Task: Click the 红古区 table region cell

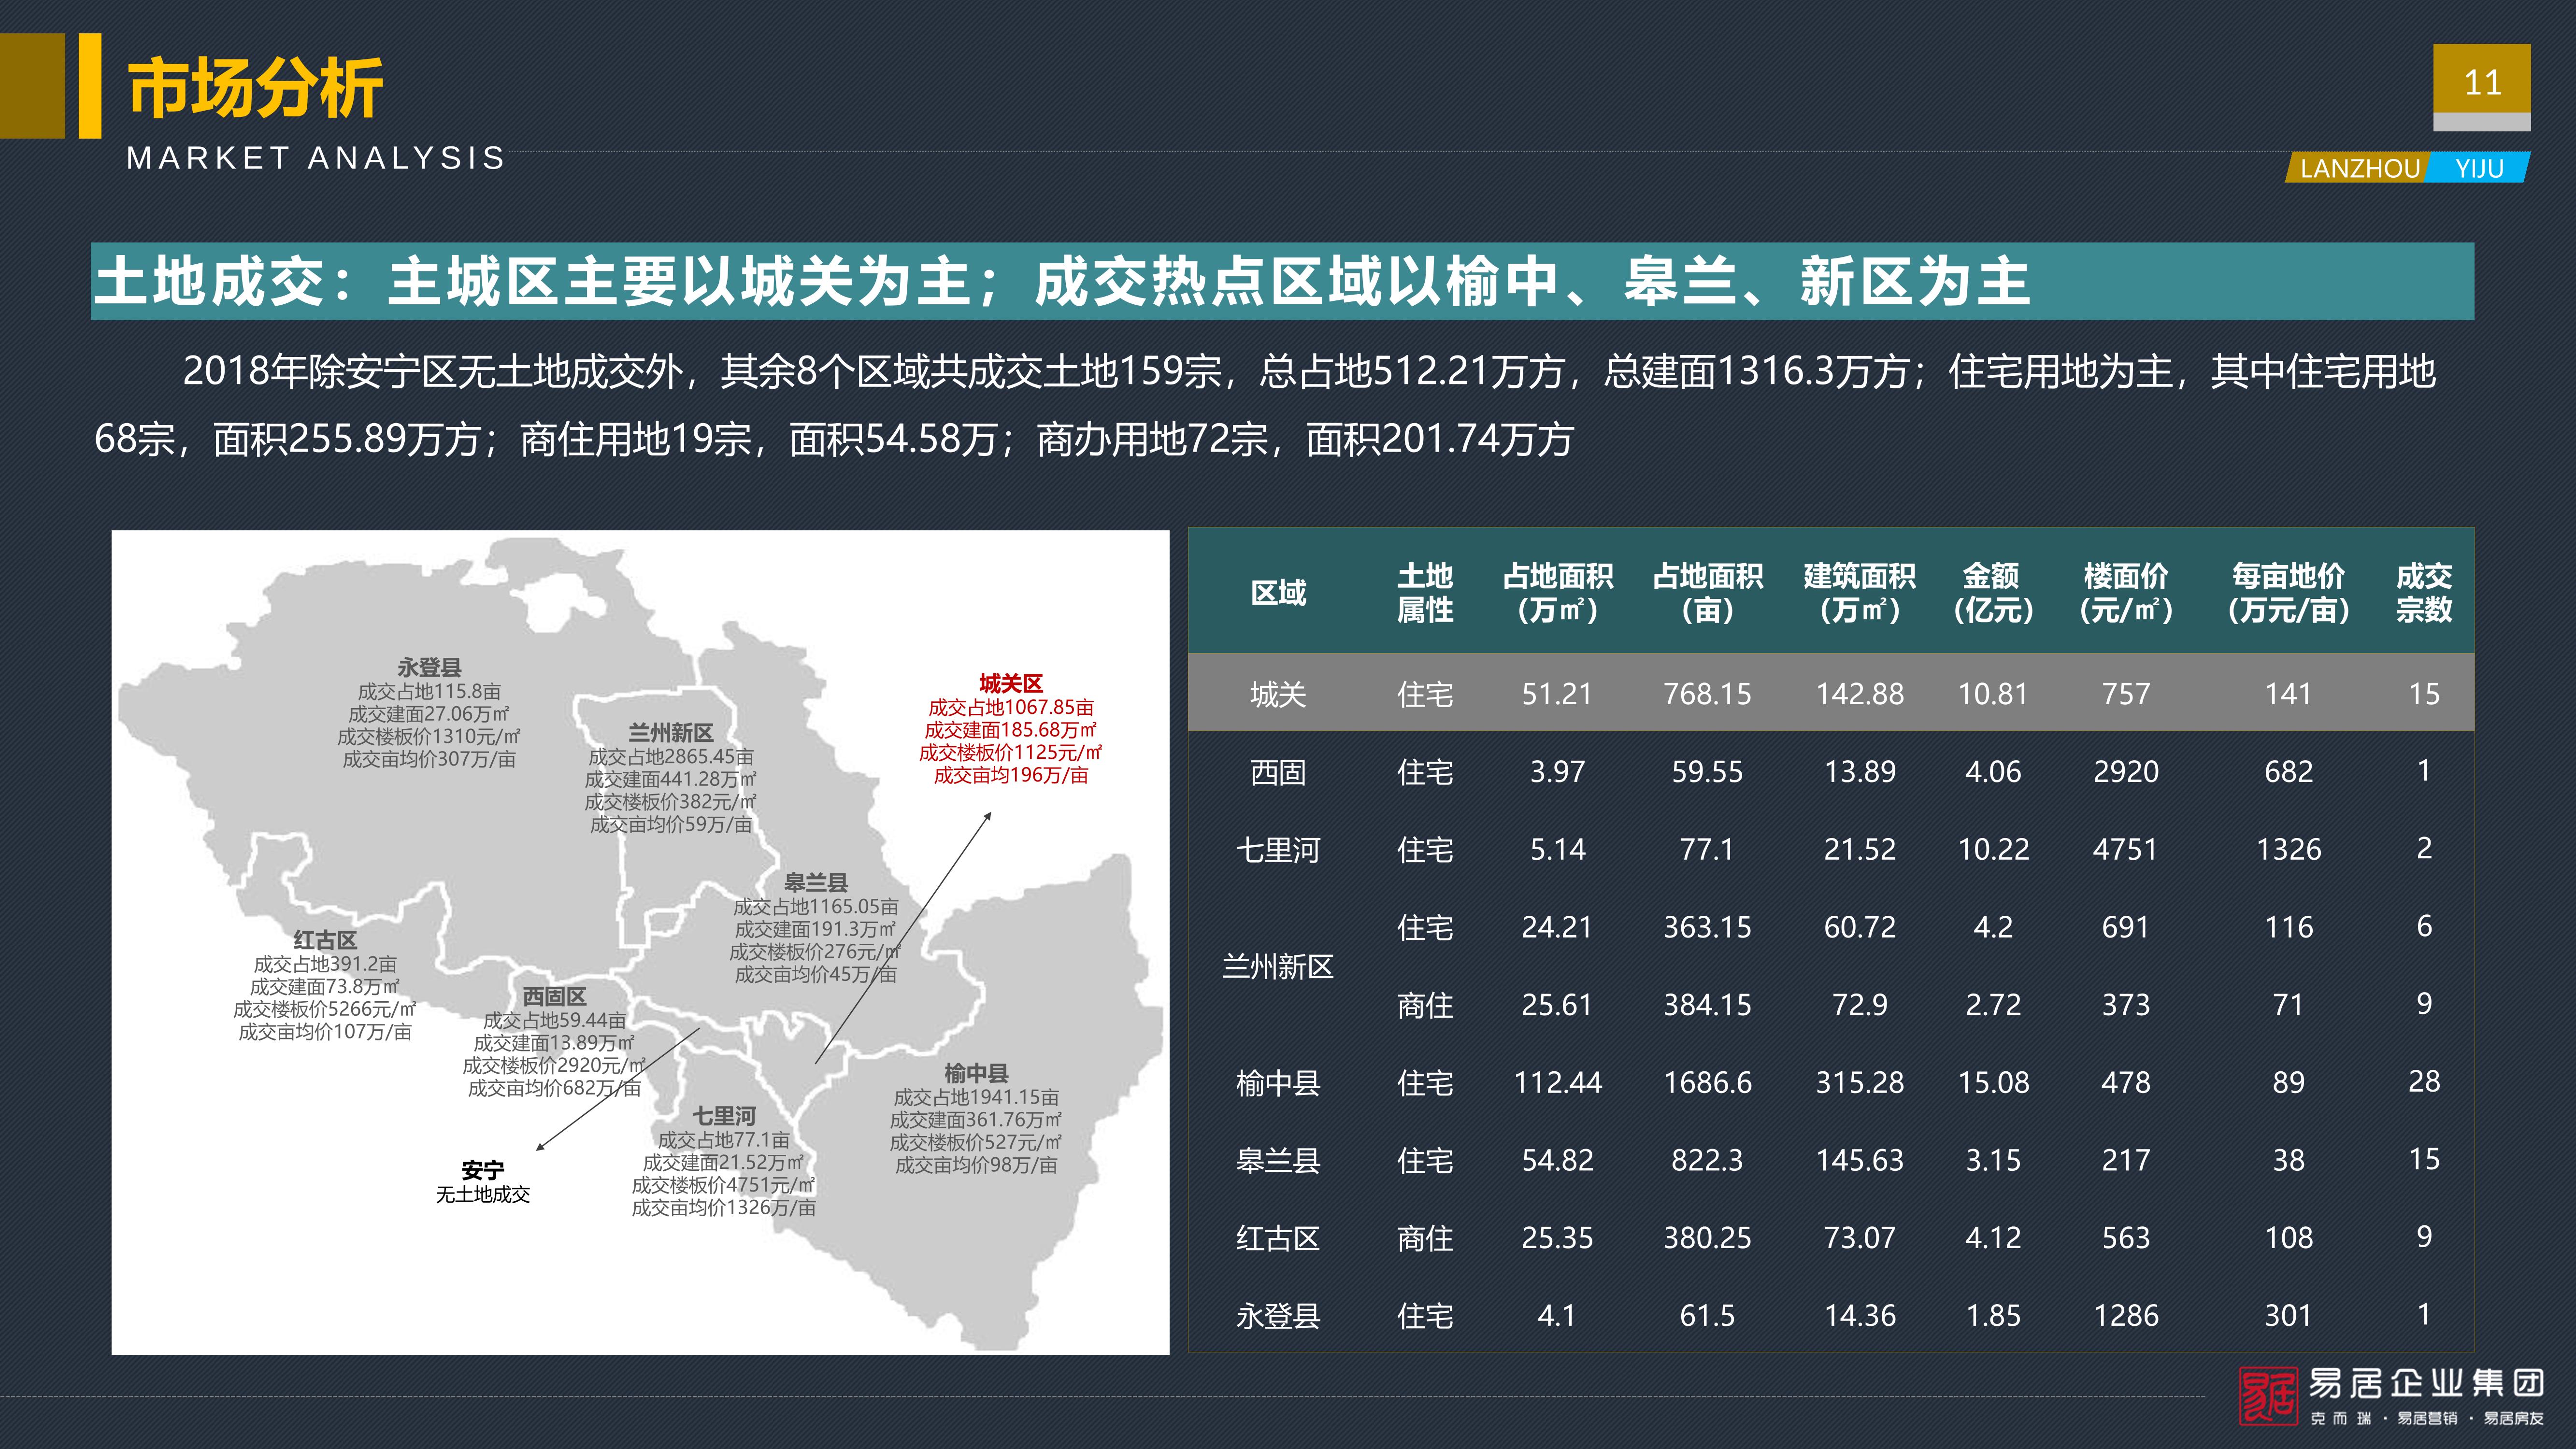Action: 1278,1239
